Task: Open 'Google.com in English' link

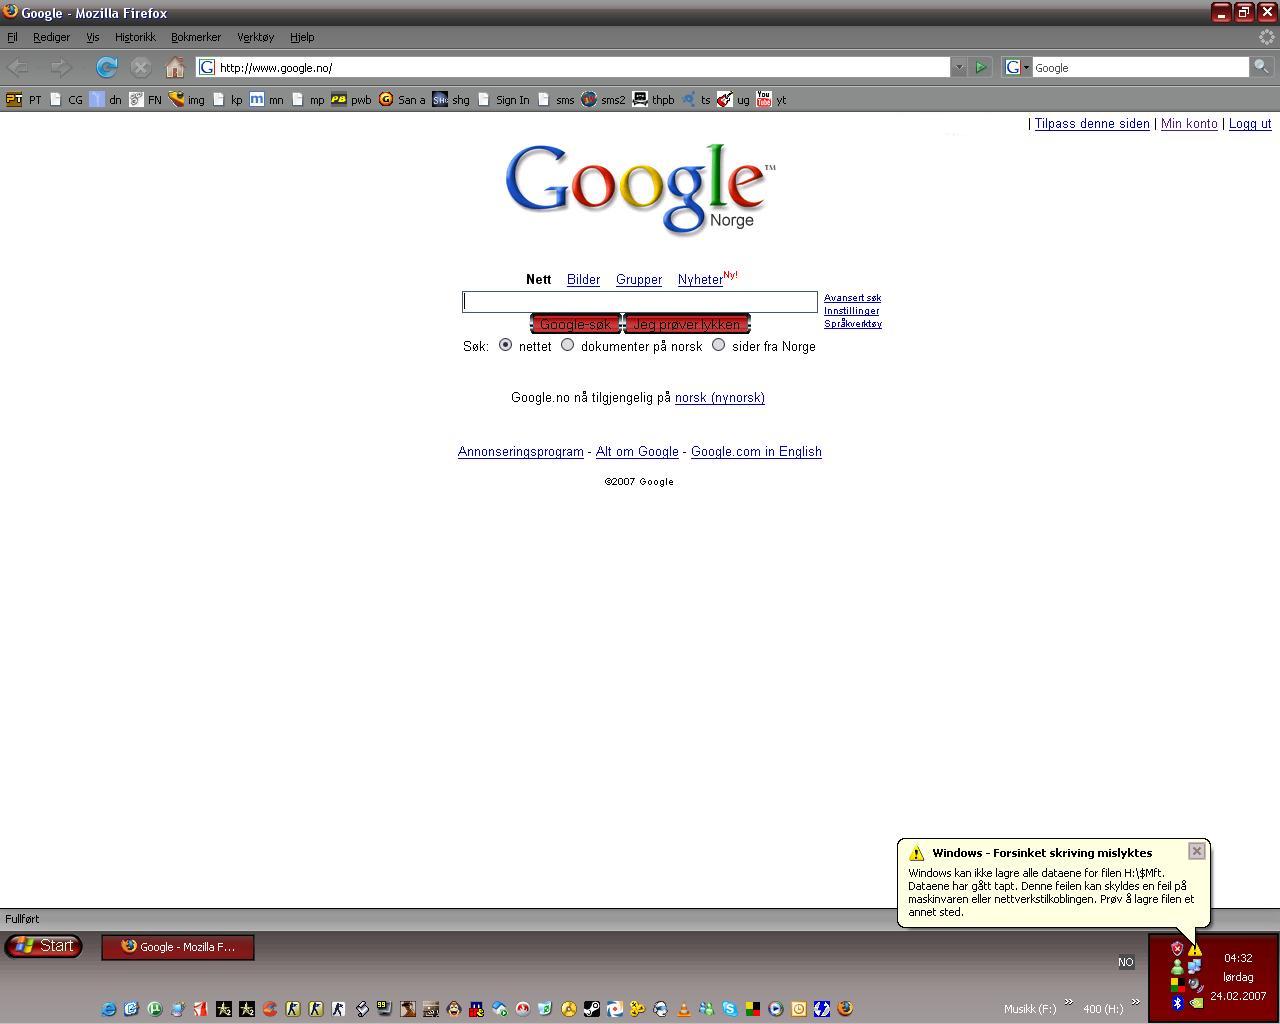Action: click(756, 452)
